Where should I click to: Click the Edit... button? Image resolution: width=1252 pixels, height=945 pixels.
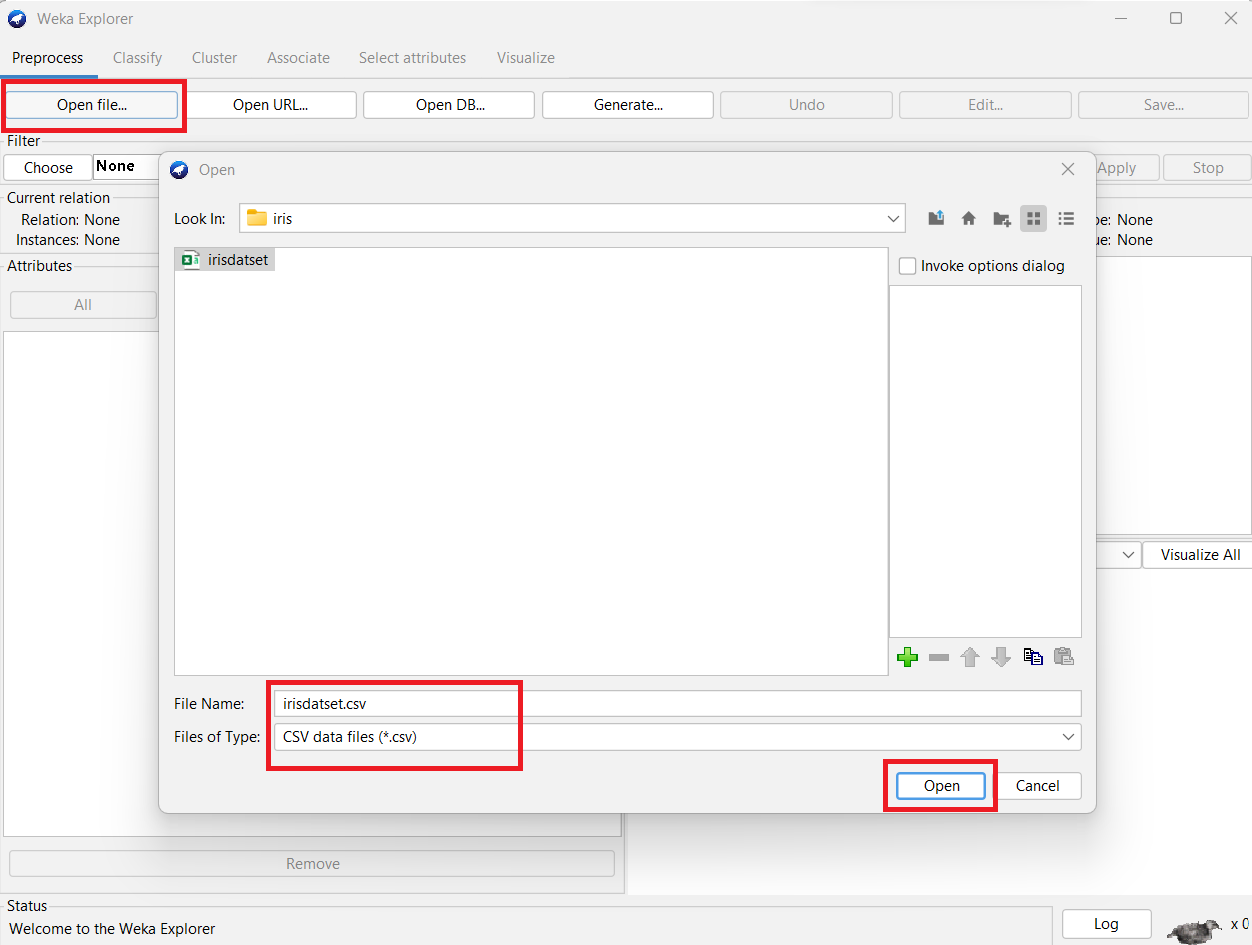[x=985, y=105]
